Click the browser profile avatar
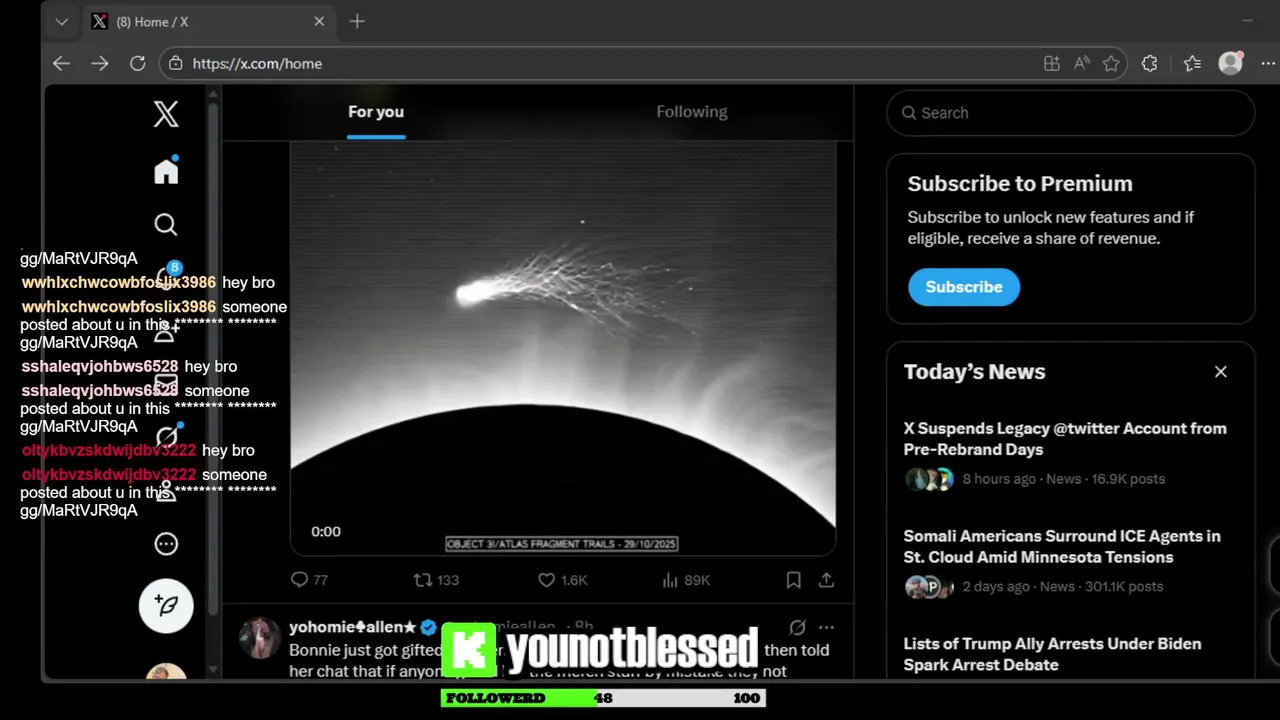 click(x=1231, y=63)
